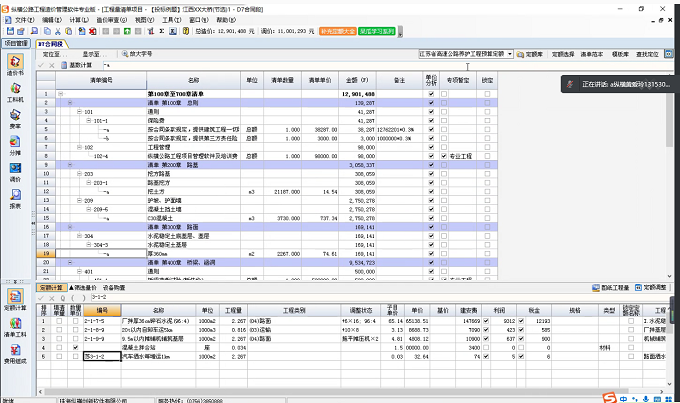This screenshot has height=403, width=680.
Task: Click the scissors cut toolbar icon
Action: [58, 31]
